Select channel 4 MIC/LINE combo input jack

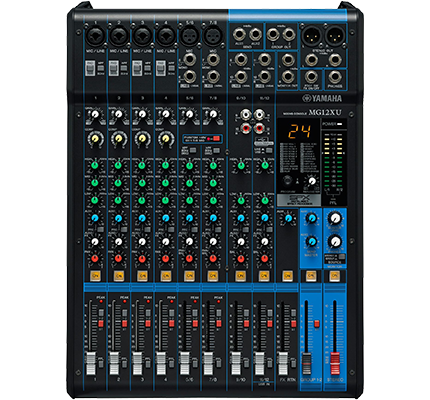[x=166, y=36]
